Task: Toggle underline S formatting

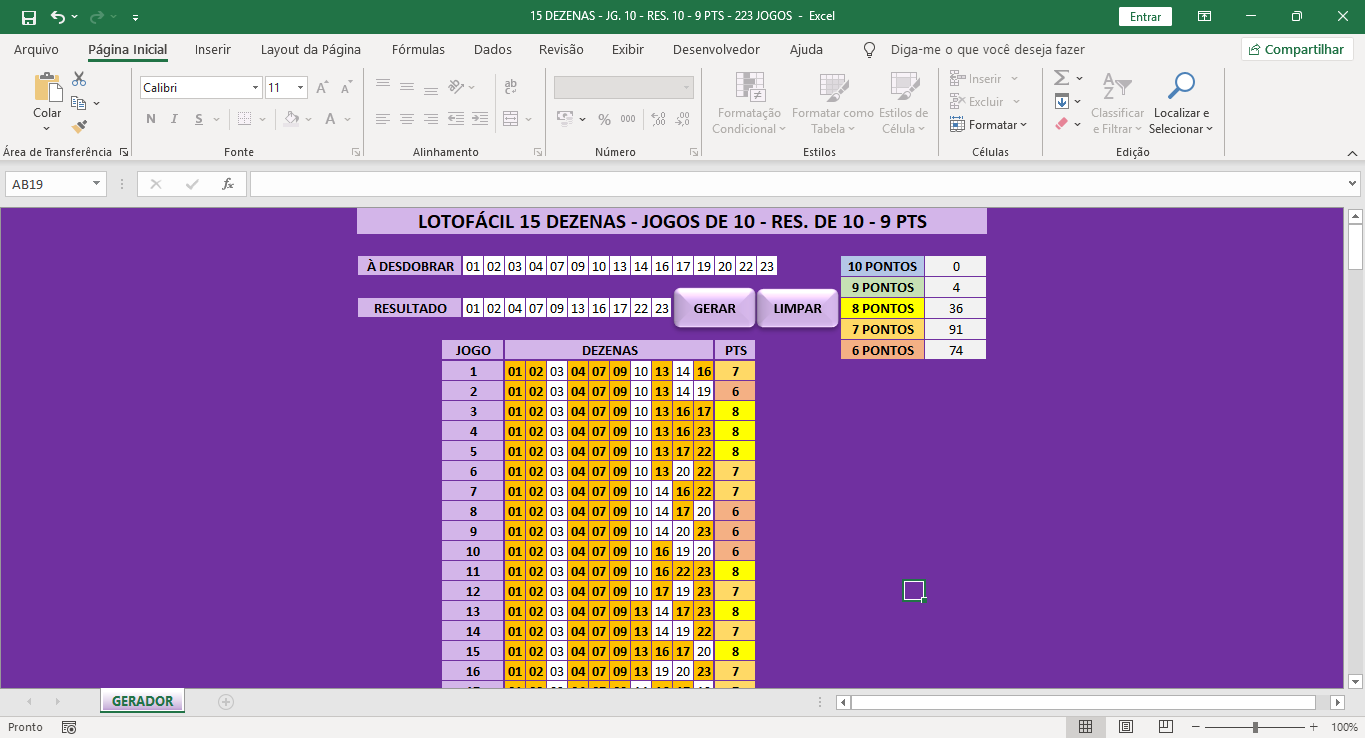Action: coord(199,119)
